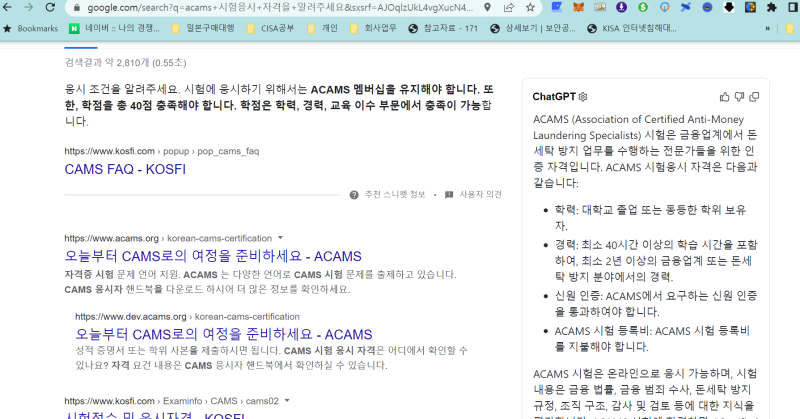Click the 신원 인증 bullet text
This screenshot has width=800, height=419.
click(656, 304)
